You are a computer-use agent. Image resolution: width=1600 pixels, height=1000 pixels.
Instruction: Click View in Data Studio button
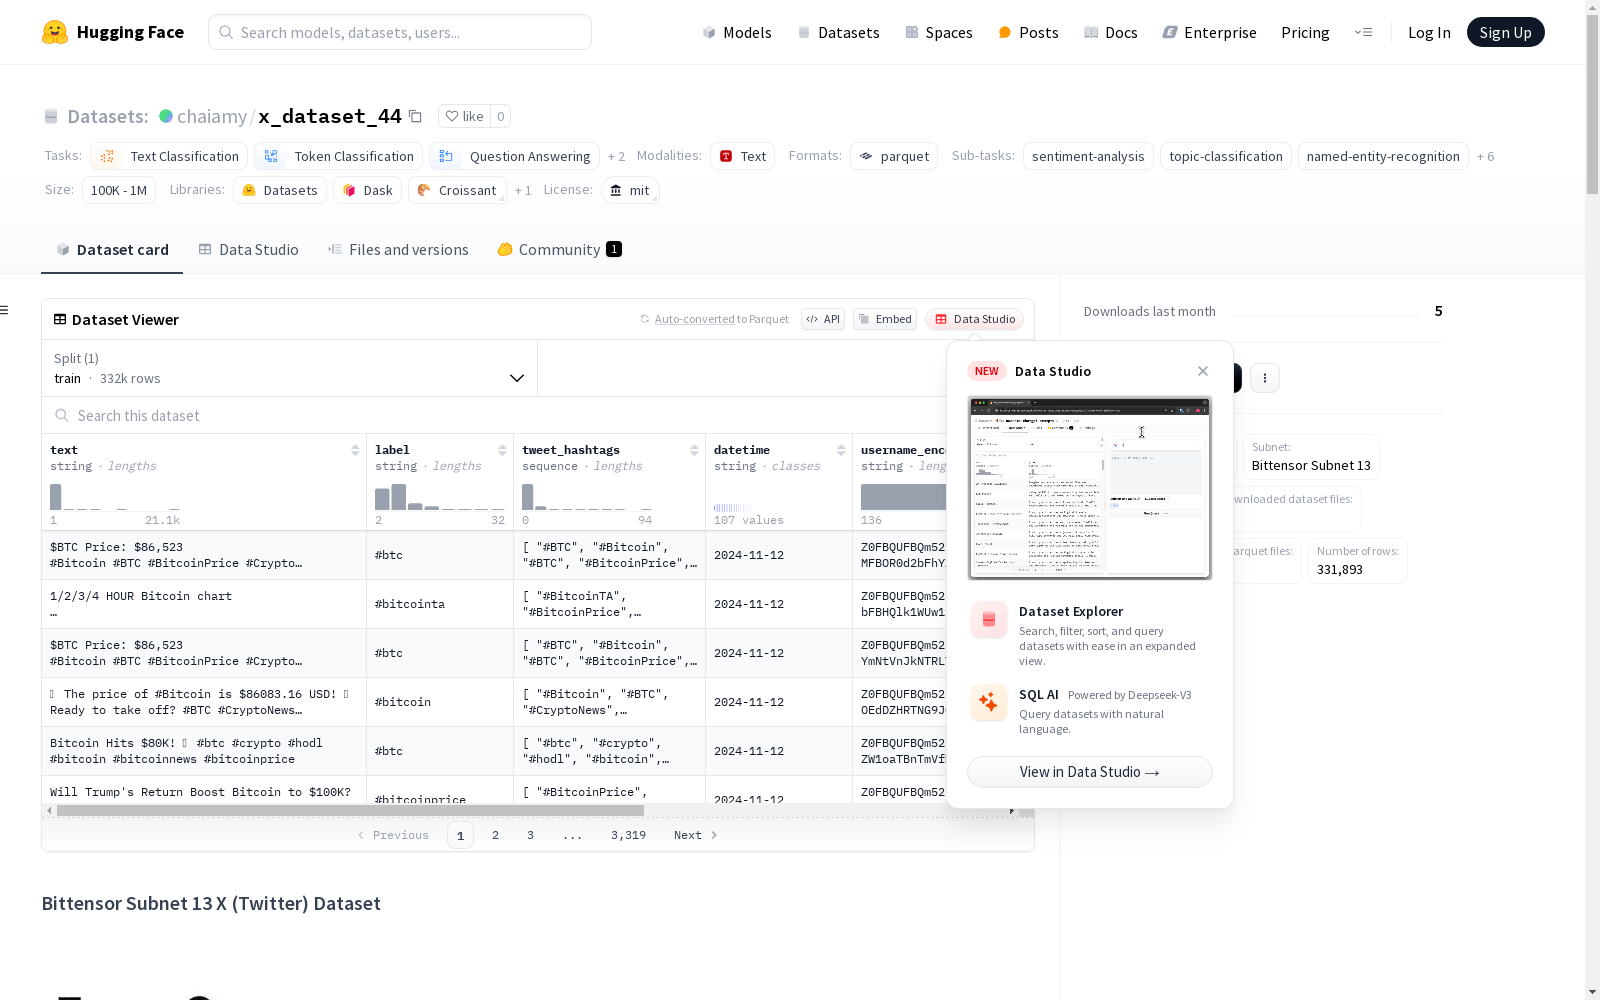pos(1090,772)
